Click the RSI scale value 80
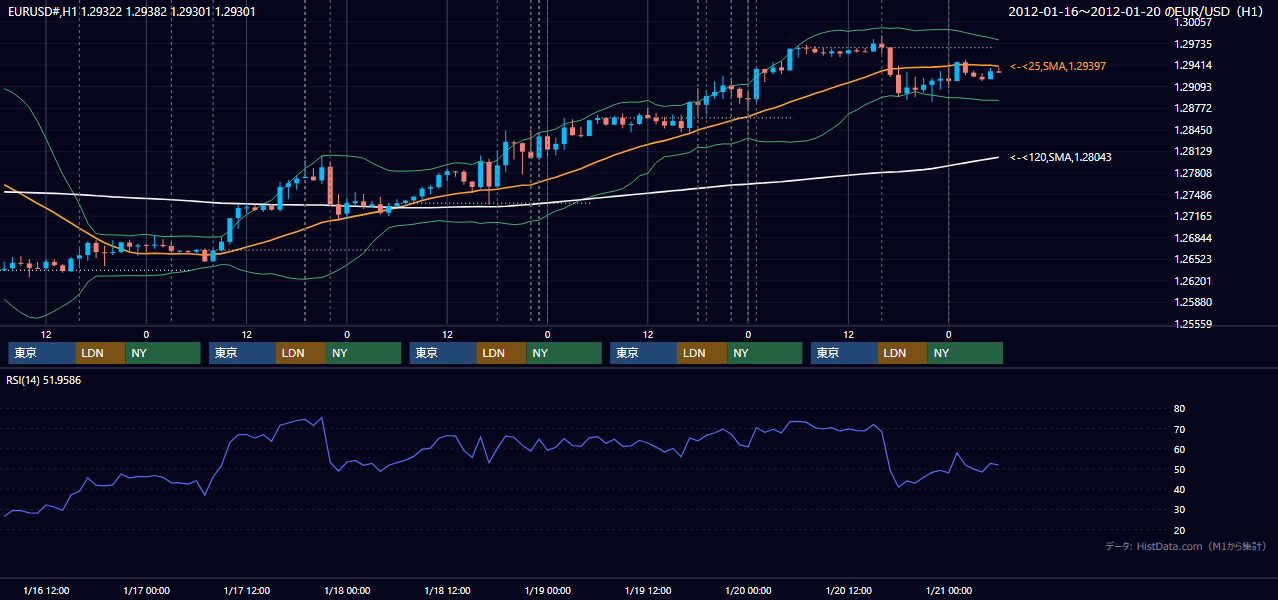1278x600 pixels. tap(1179, 409)
